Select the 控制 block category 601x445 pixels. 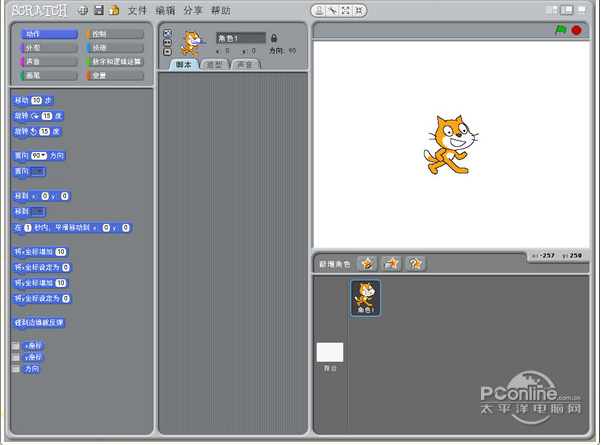click(x=115, y=34)
